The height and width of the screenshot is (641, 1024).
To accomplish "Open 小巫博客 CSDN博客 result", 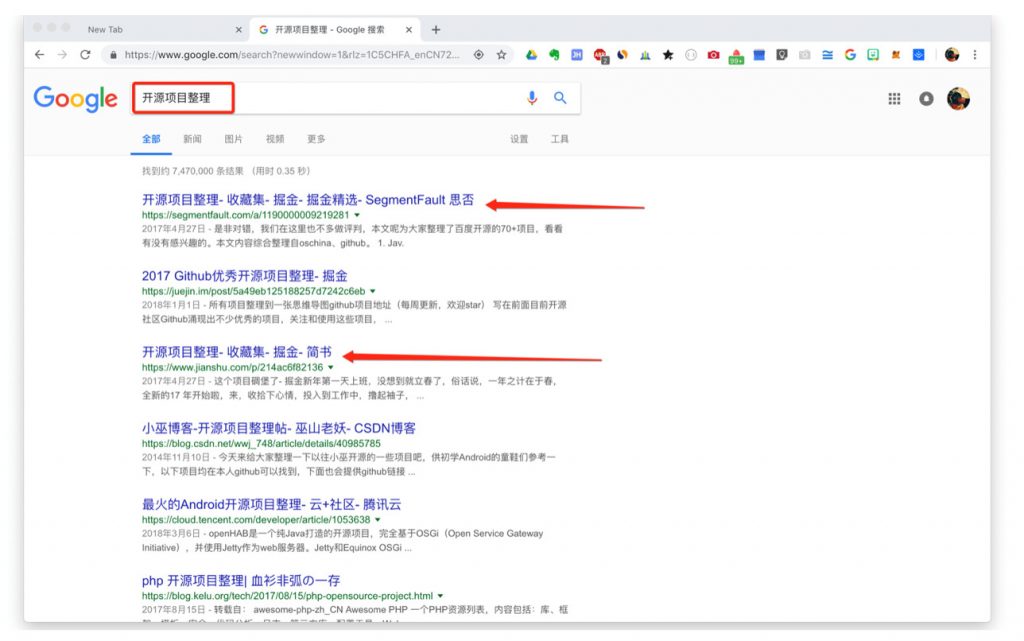I will [279, 428].
